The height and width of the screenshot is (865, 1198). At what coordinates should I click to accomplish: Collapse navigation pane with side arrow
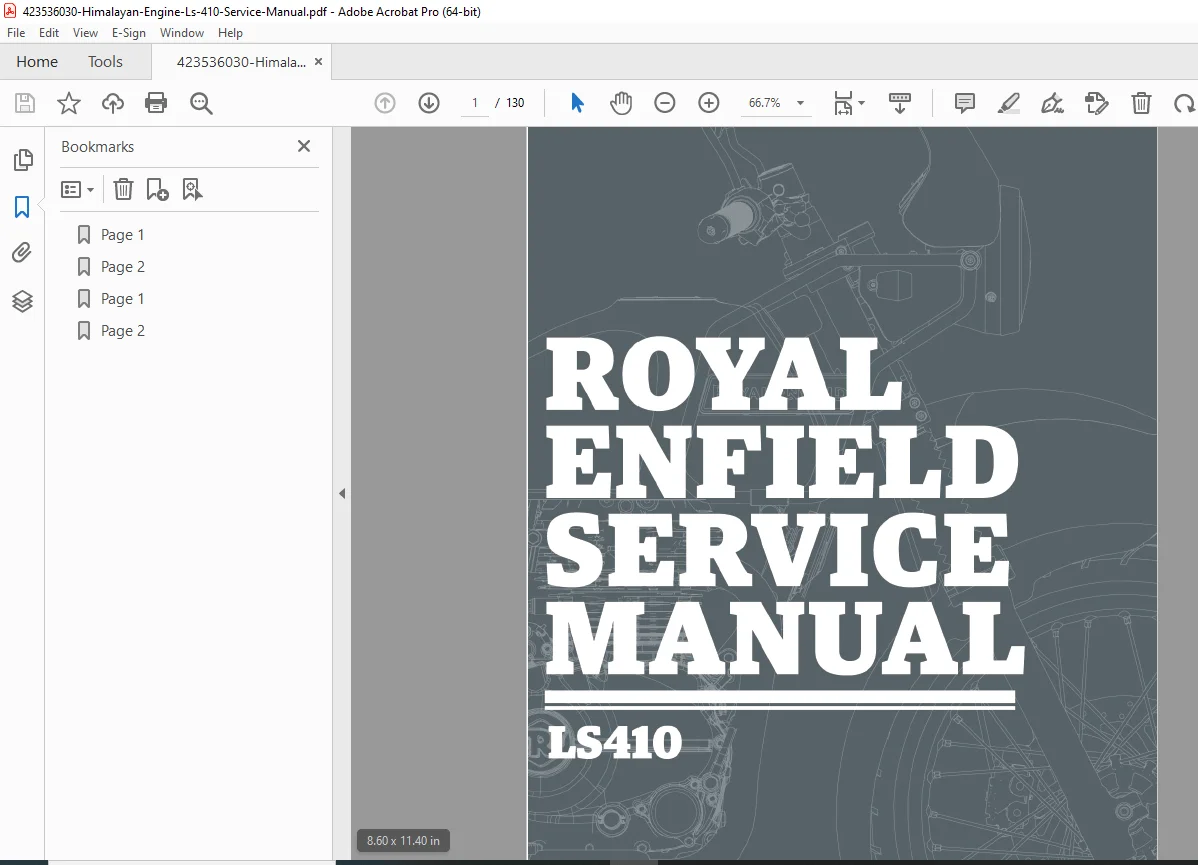(x=342, y=494)
